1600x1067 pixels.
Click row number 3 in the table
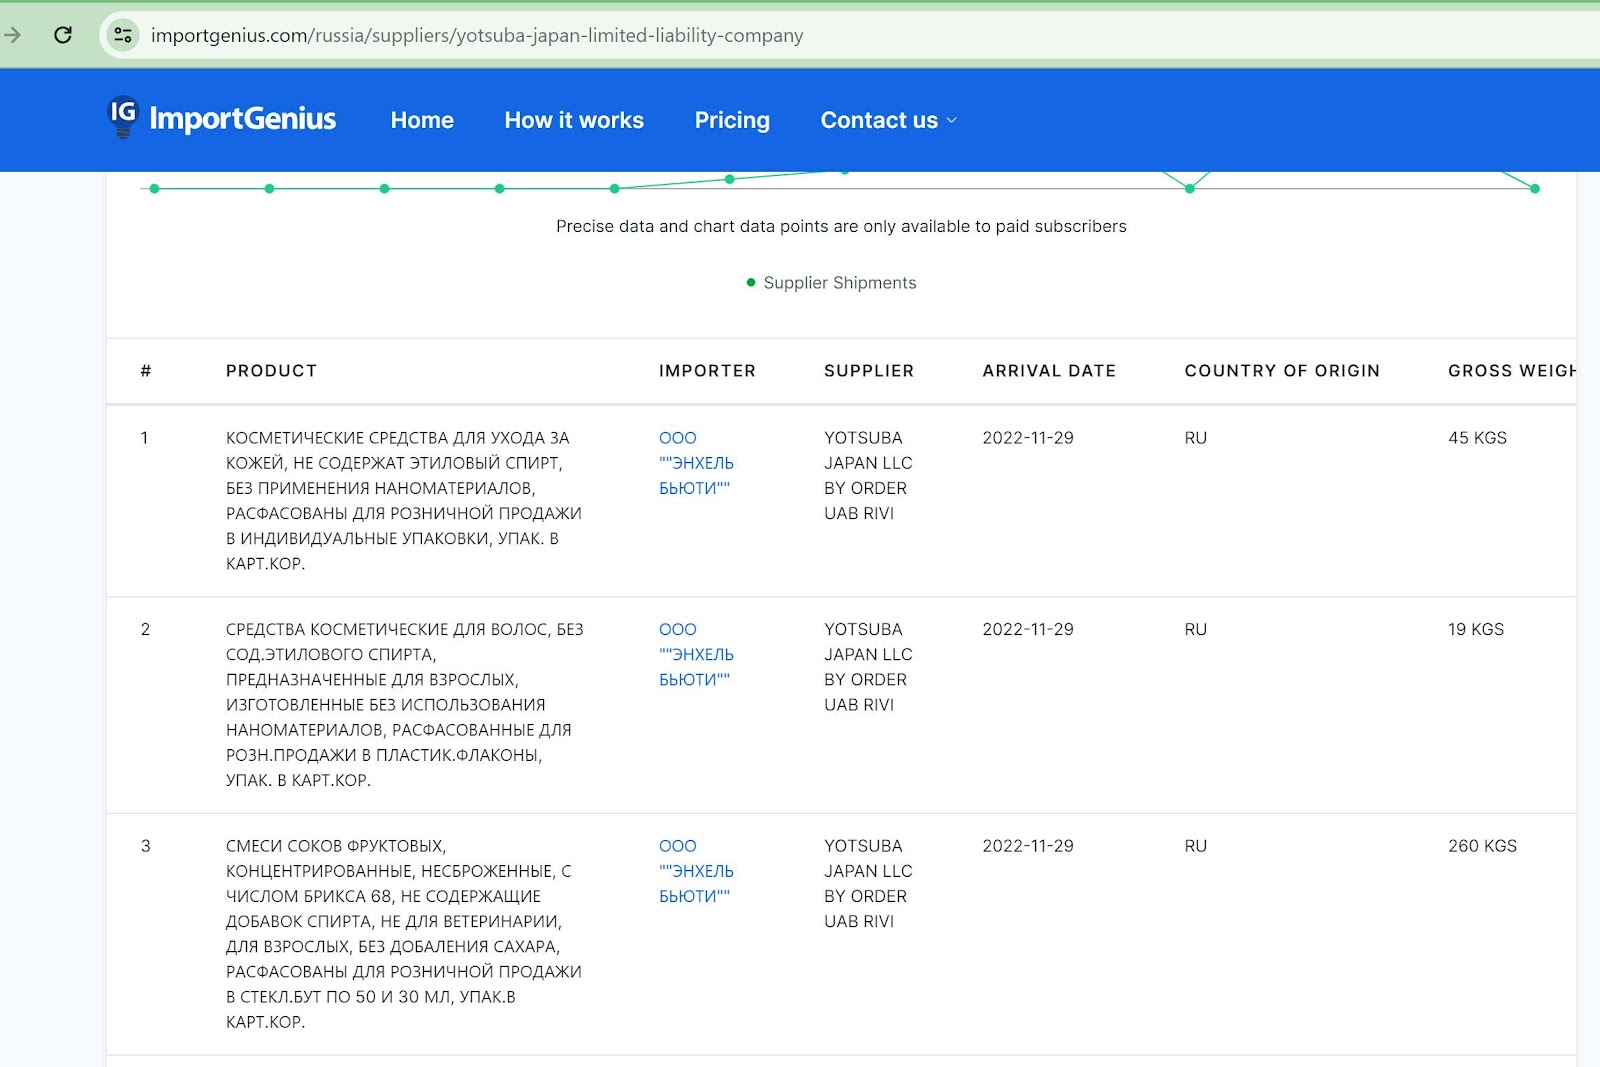click(x=145, y=846)
